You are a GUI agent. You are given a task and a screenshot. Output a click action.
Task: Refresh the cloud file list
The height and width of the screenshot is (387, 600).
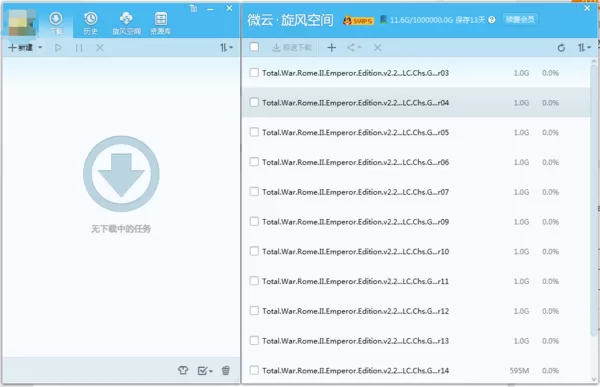tap(561, 48)
